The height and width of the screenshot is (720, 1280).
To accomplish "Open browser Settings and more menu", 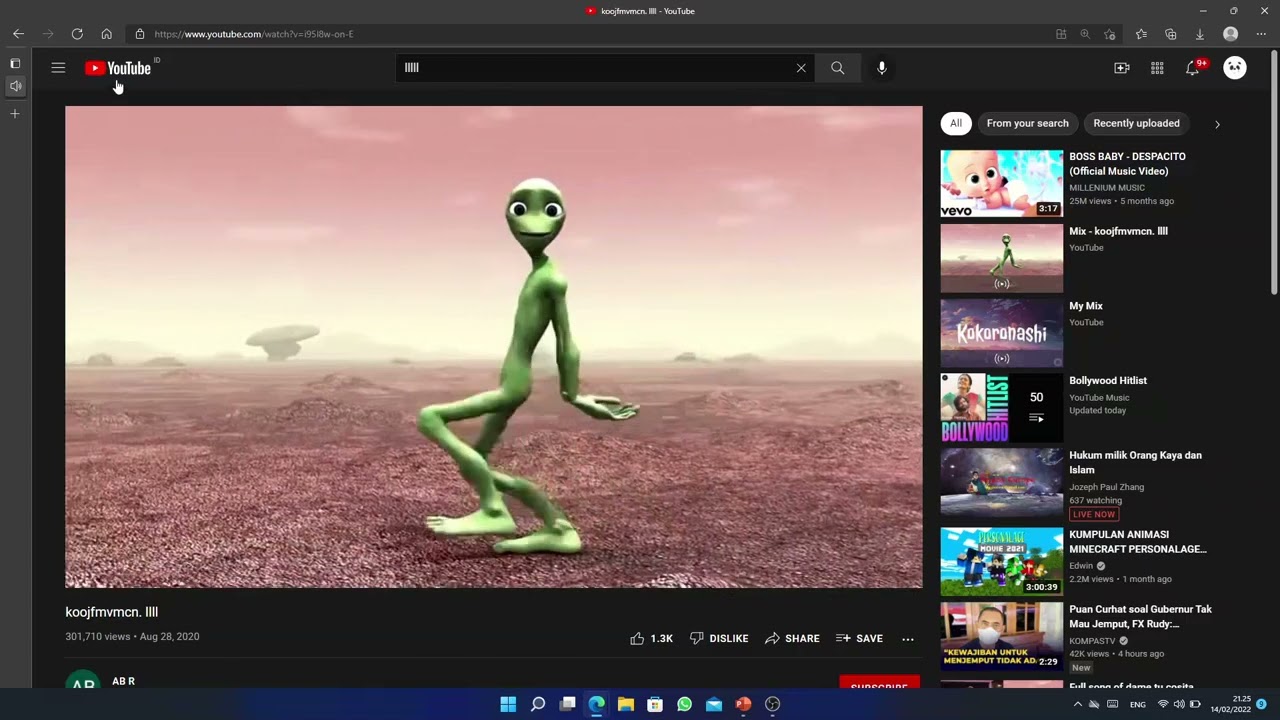I will (1261, 34).
